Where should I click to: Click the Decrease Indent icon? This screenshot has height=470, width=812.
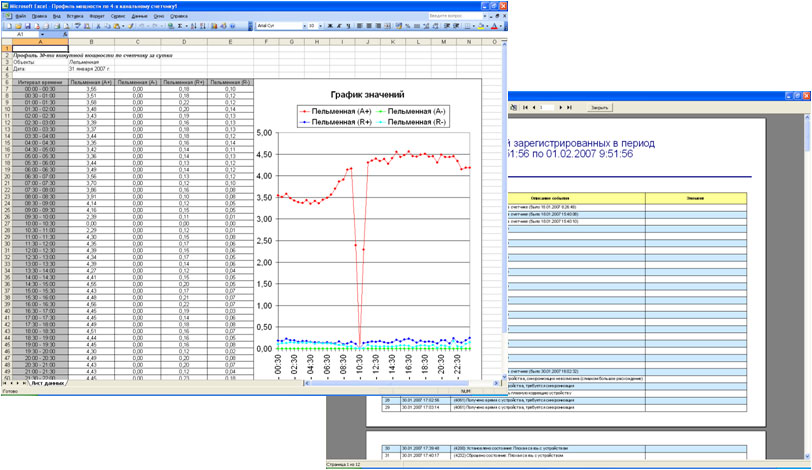pos(446,26)
